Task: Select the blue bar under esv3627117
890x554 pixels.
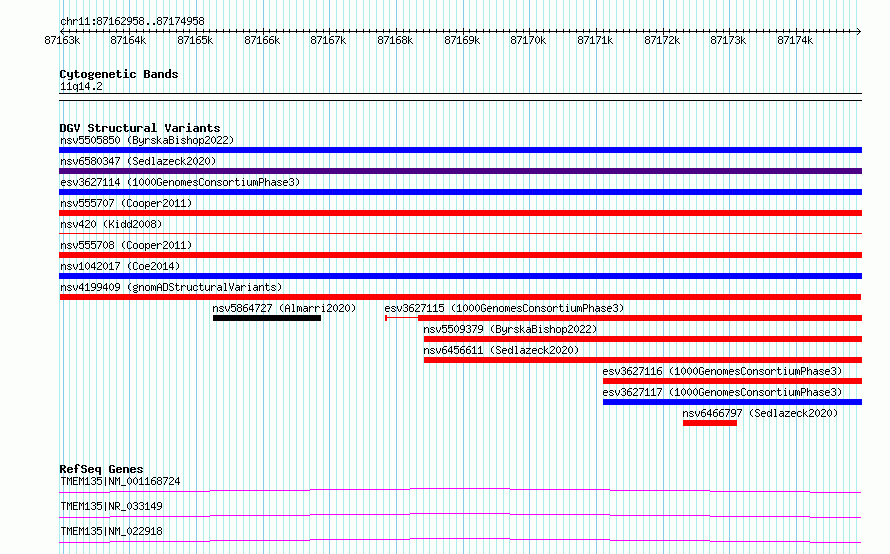Action: (x=732, y=402)
